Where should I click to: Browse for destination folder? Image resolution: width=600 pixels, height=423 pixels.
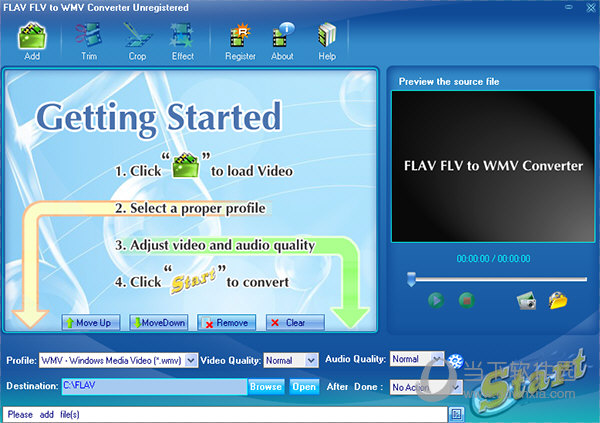point(266,387)
